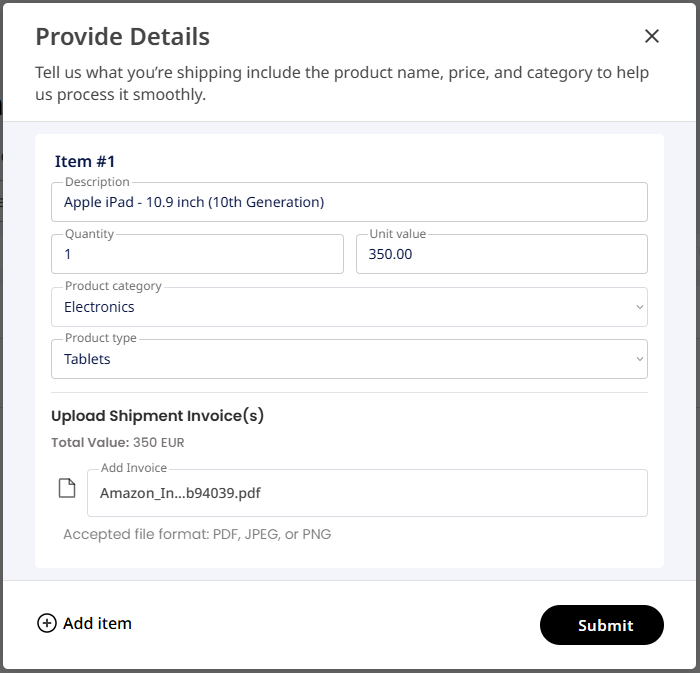Image resolution: width=700 pixels, height=673 pixels.
Task: Click the Provide Details dialog title
Action: [122, 37]
